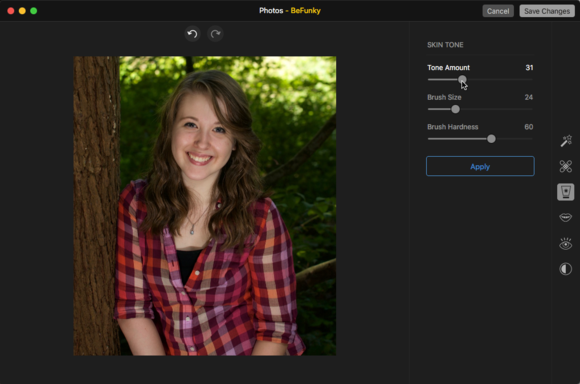Click the Brush Size slider handle
This screenshot has width=580, height=384.
tap(455, 109)
